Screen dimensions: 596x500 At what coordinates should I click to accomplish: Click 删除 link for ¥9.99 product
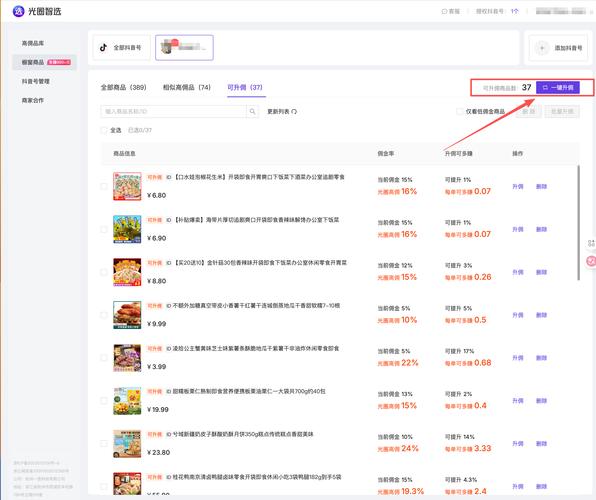pyautogui.click(x=541, y=315)
